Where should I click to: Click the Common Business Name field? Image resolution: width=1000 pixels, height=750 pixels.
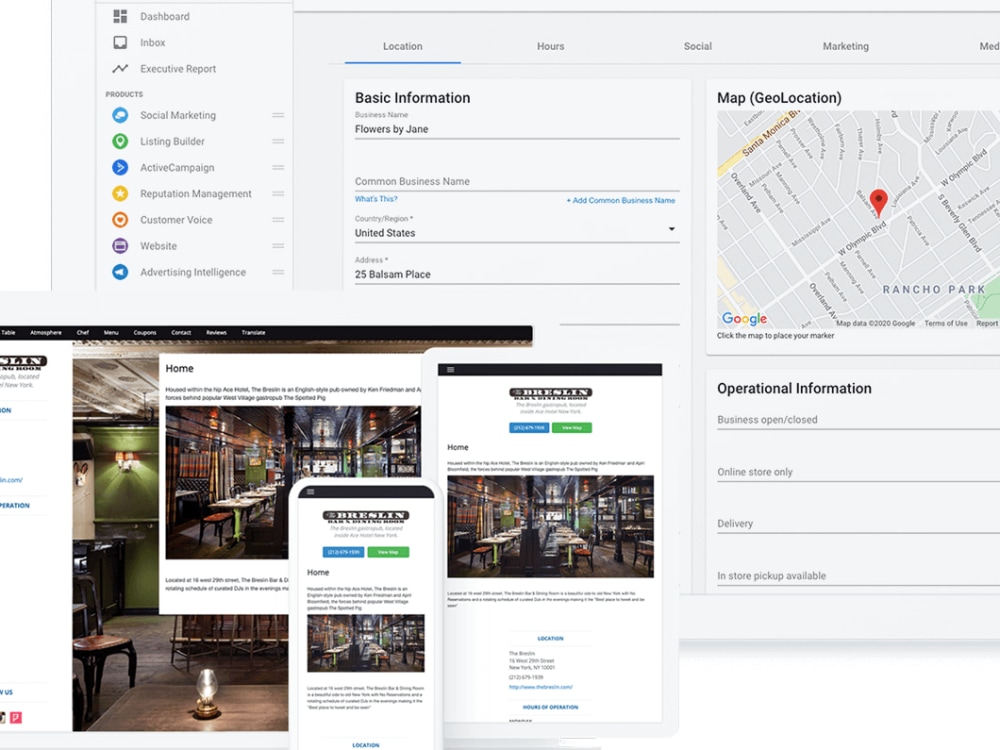pyautogui.click(x=517, y=181)
